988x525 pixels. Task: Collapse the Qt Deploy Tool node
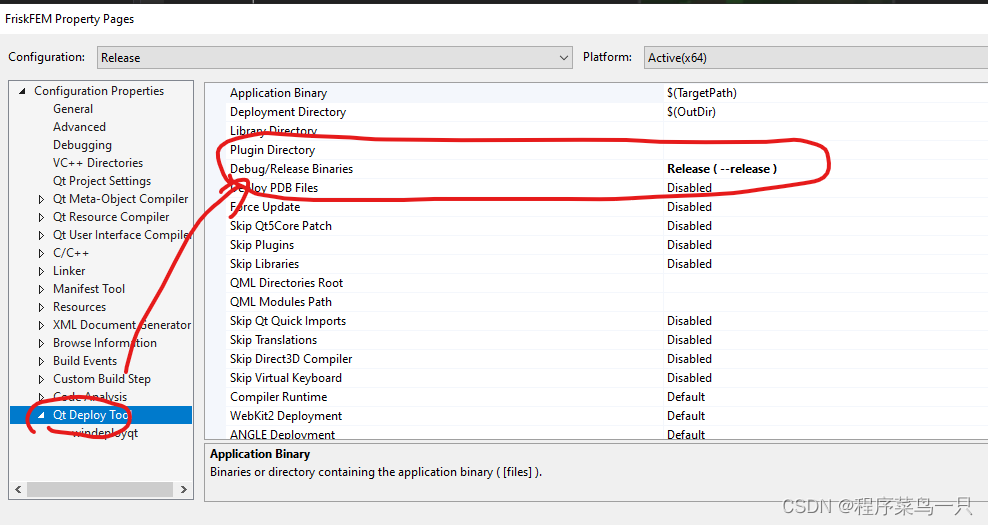click(41, 415)
